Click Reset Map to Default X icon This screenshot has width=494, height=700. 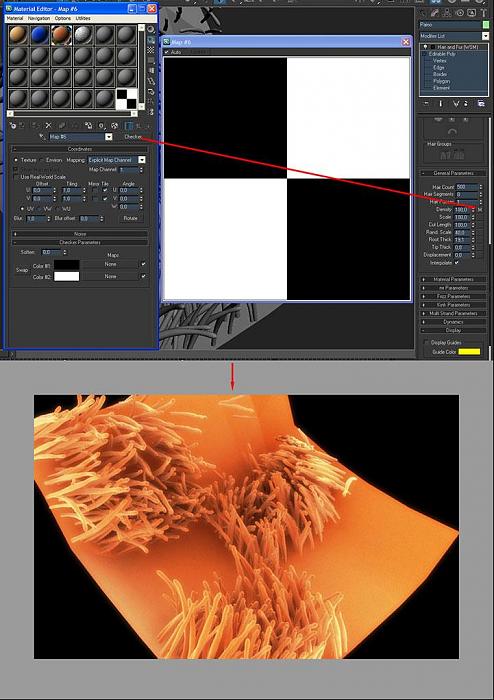click(x=49, y=126)
